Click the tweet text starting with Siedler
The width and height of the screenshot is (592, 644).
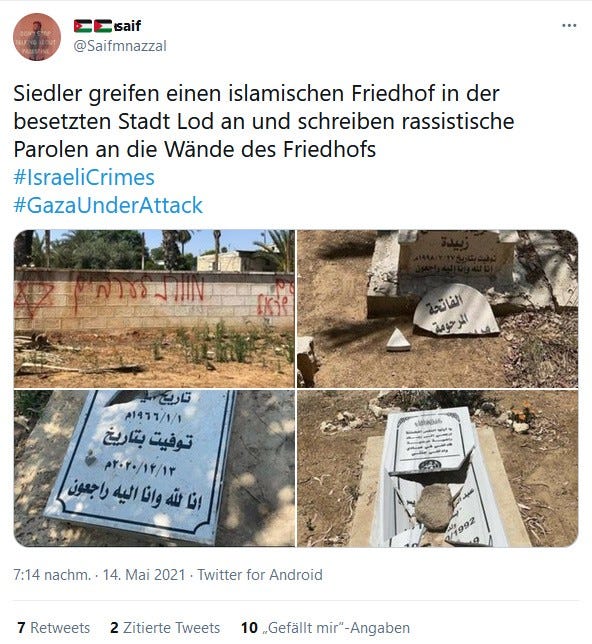(x=263, y=121)
